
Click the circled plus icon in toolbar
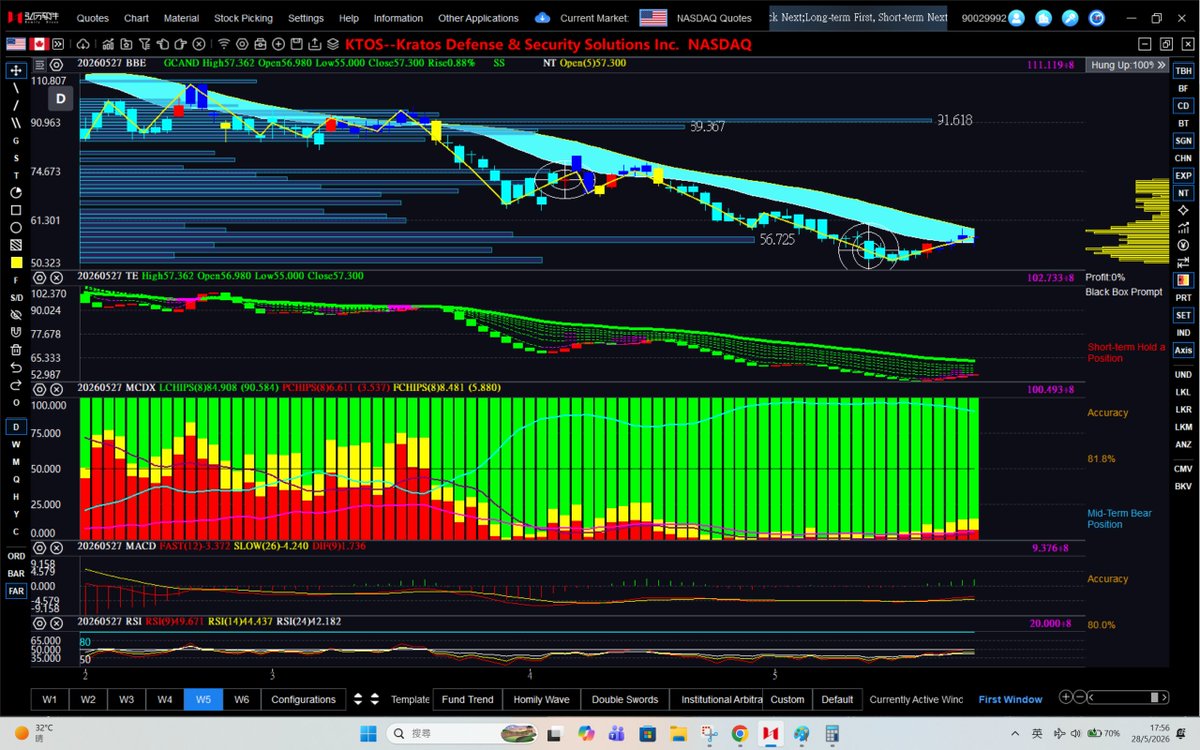tap(277, 44)
